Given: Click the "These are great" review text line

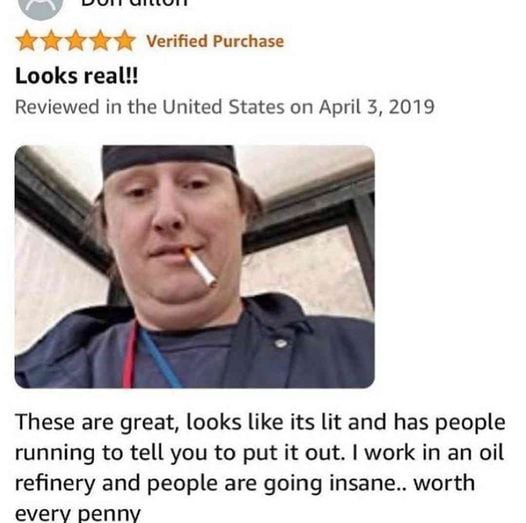Looking at the screenshot, I should point(260,422).
